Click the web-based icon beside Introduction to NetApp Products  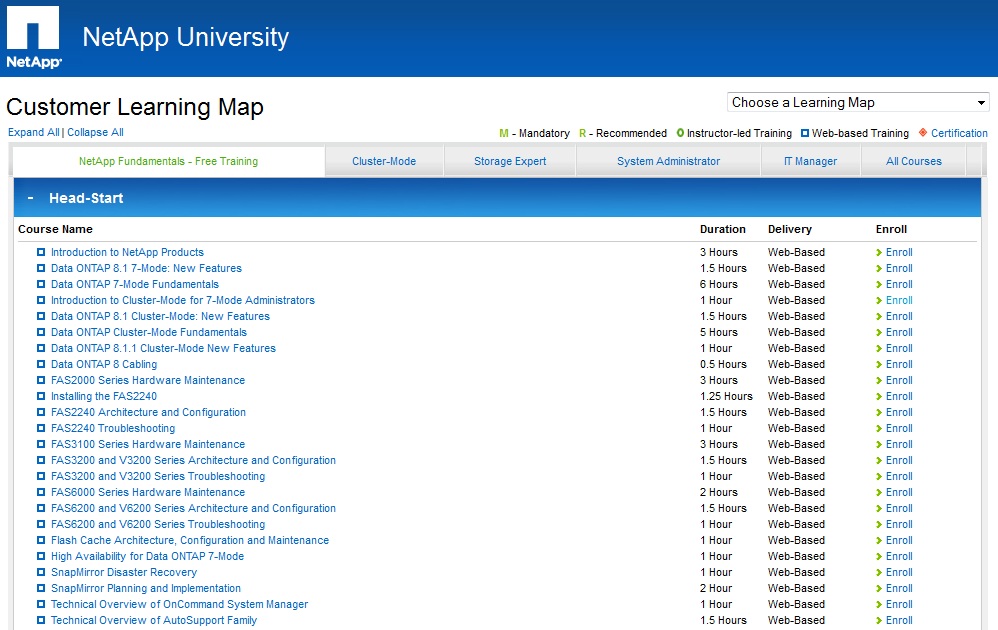tap(41, 253)
